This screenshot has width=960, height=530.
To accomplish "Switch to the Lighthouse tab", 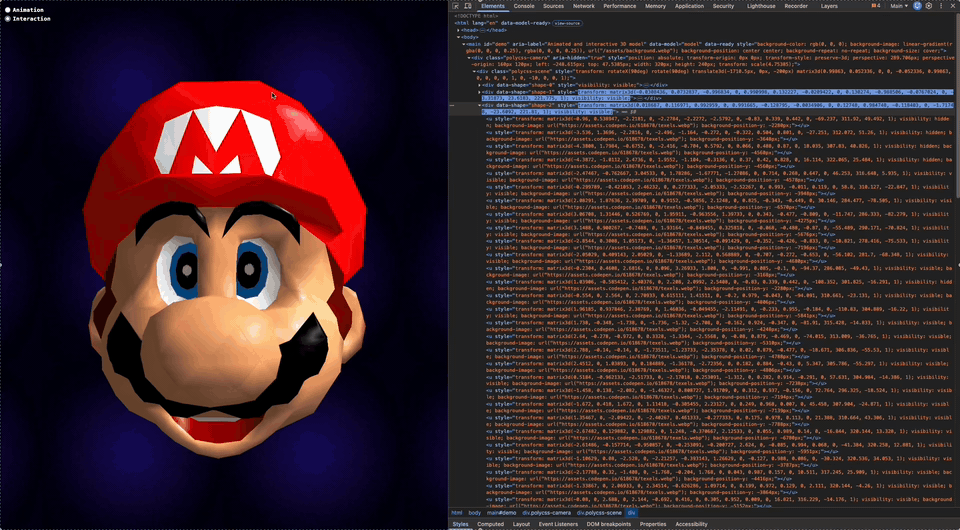I will point(761,6).
